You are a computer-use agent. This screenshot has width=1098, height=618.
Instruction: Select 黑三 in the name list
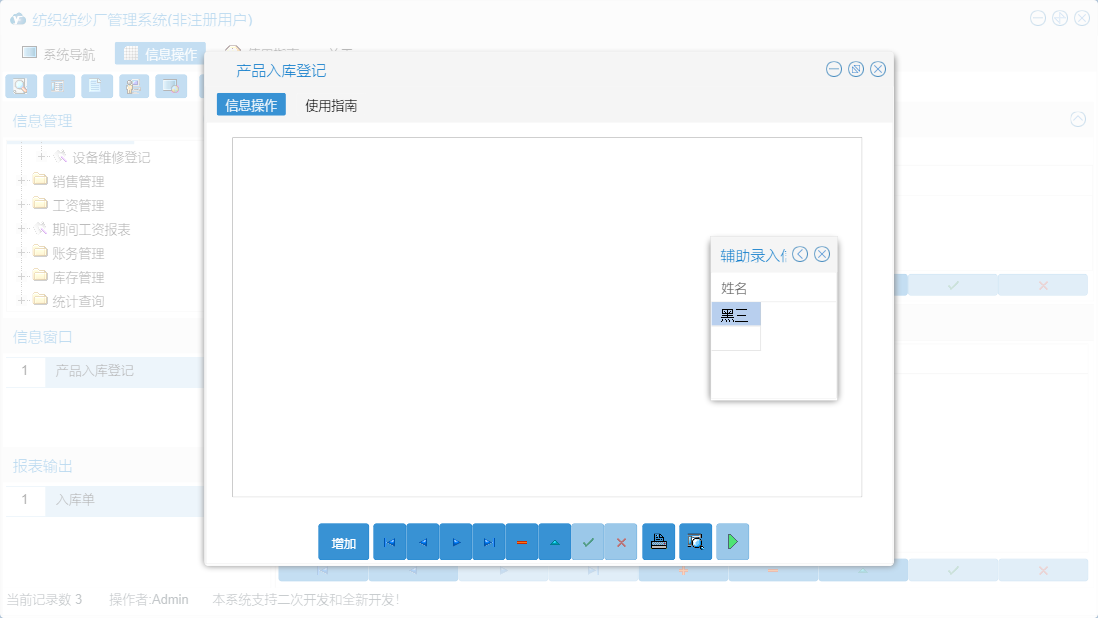click(x=735, y=314)
